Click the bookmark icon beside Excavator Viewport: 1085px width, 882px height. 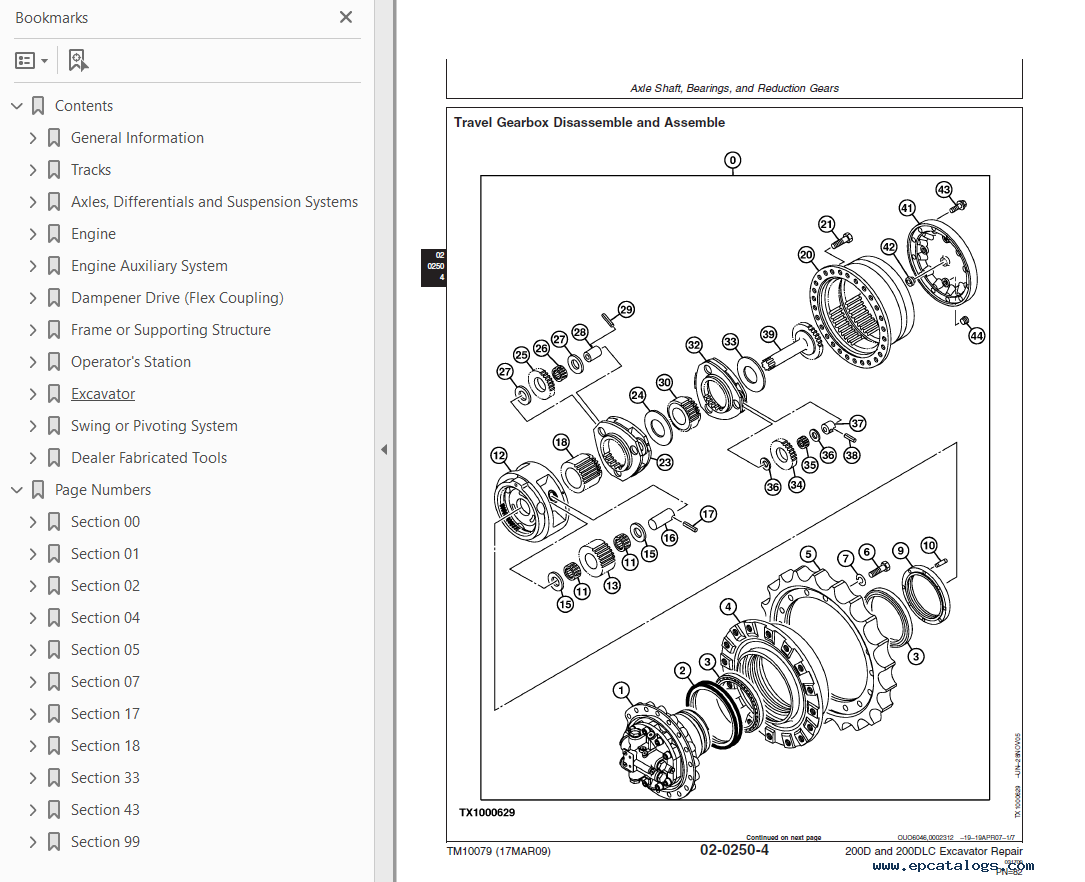point(54,394)
